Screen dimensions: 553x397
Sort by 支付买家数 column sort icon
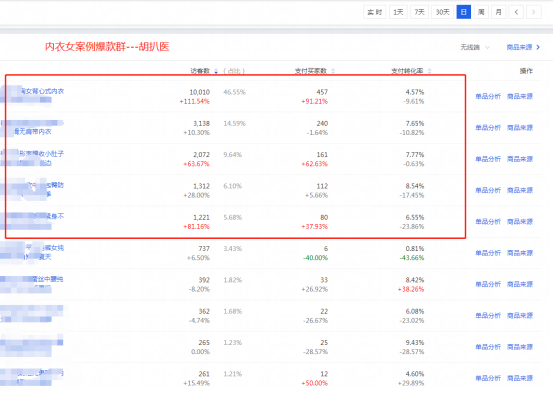tap(333, 71)
